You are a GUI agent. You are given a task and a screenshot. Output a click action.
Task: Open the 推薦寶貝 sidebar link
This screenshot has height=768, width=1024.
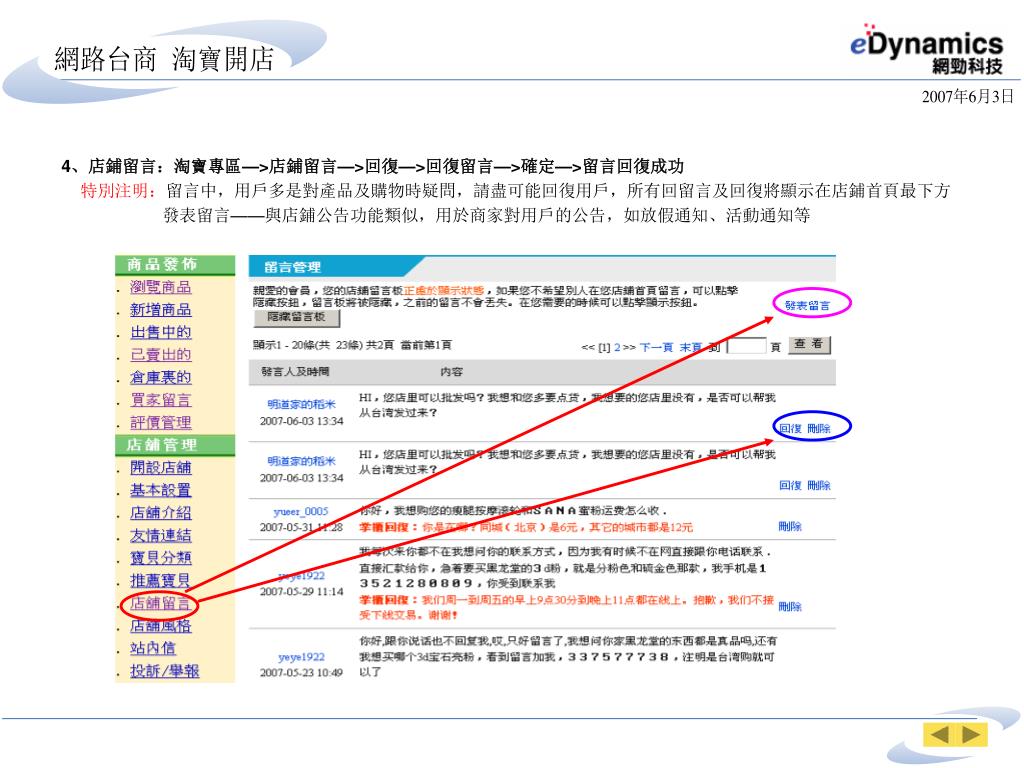click(x=161, y=580)
